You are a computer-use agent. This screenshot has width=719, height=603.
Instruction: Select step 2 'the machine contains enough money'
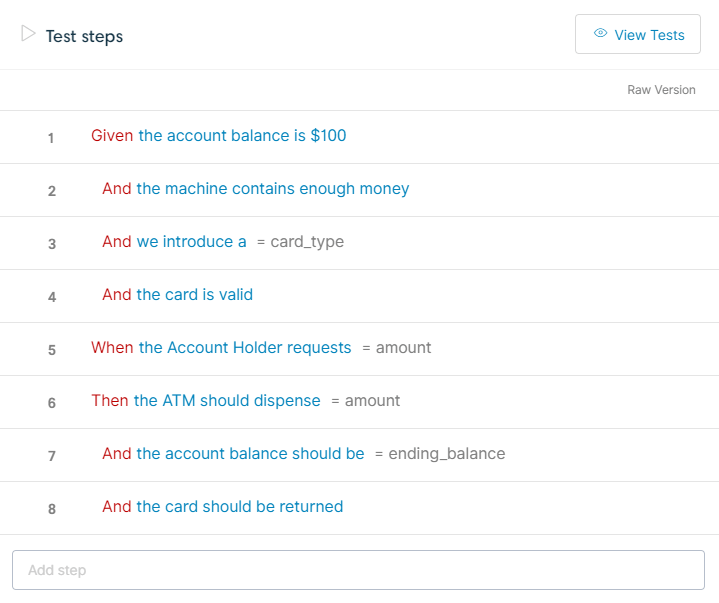272,188
